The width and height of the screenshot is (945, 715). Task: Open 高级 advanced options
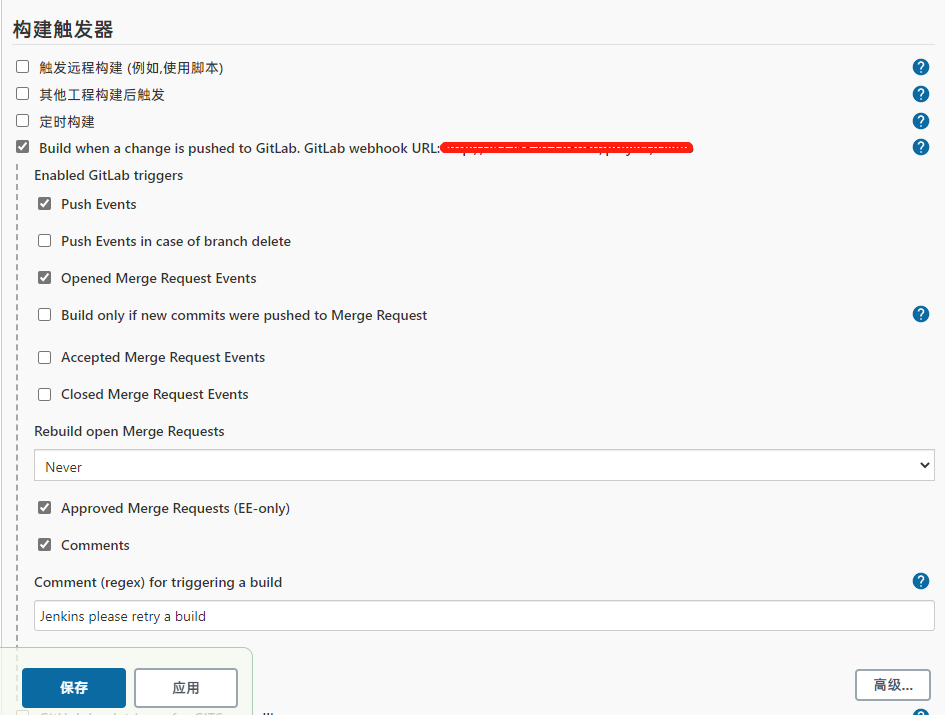tap(893, 685)
